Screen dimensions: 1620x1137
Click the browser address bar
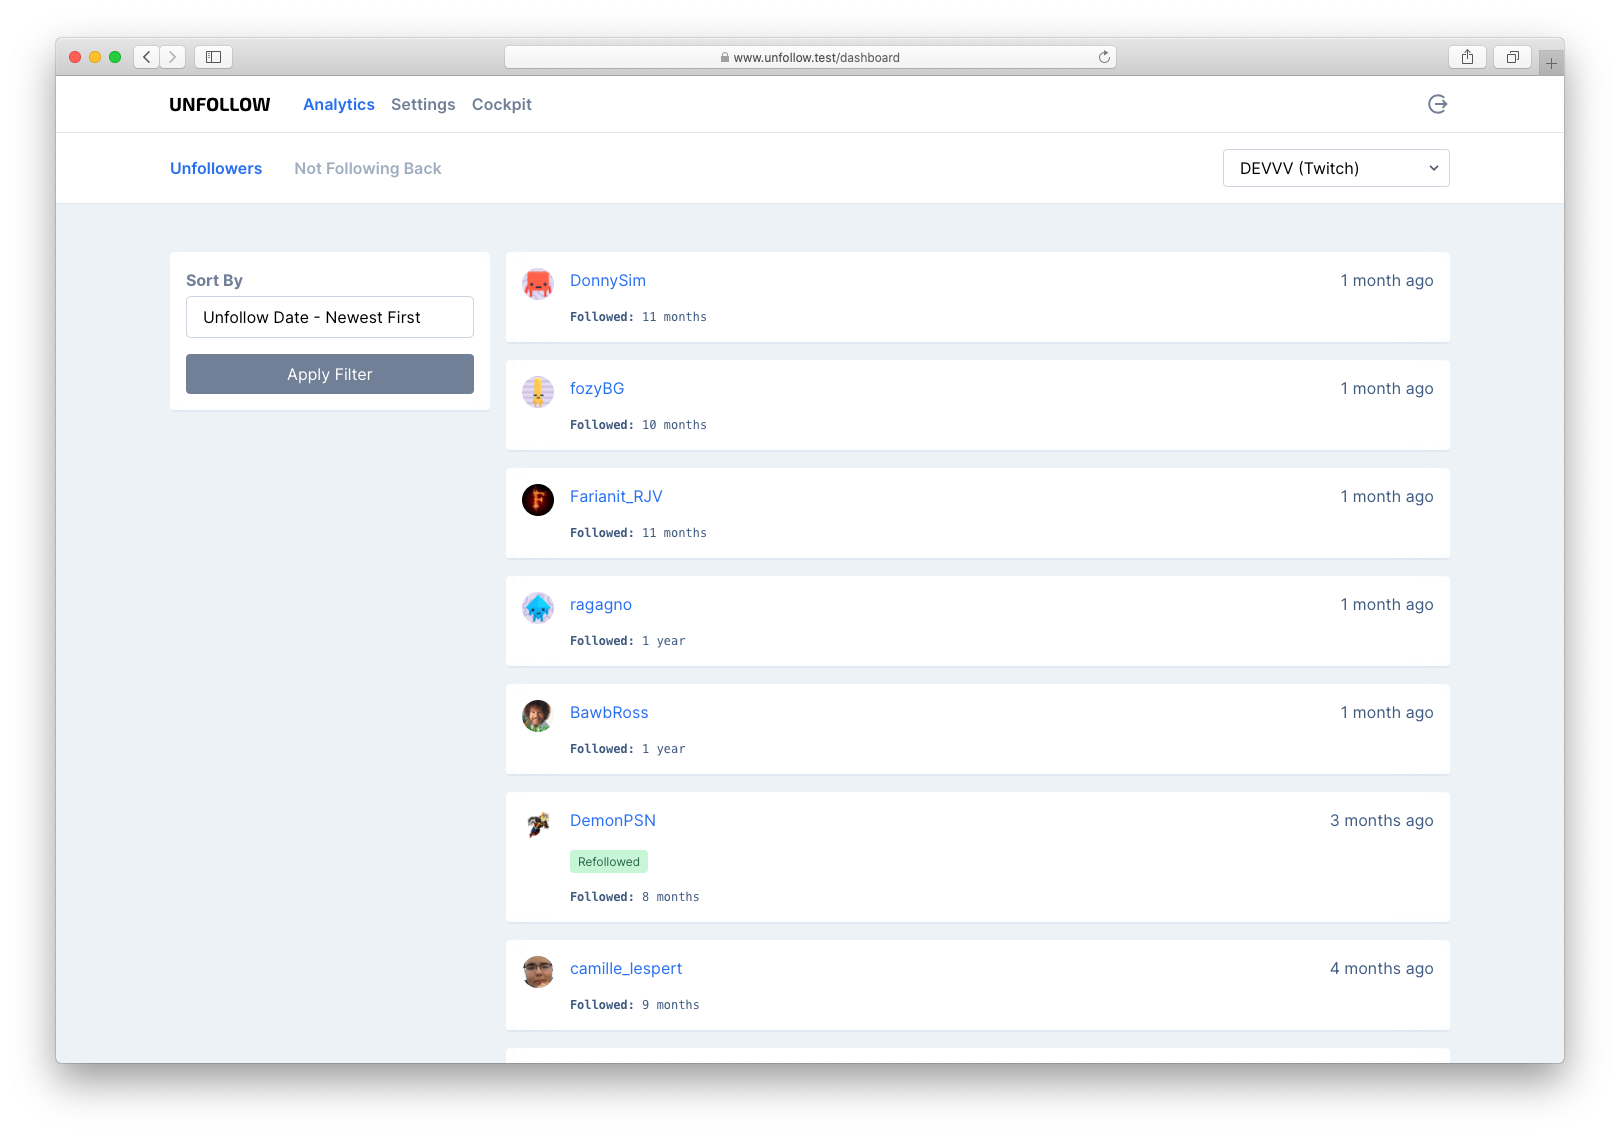point(810,57)
